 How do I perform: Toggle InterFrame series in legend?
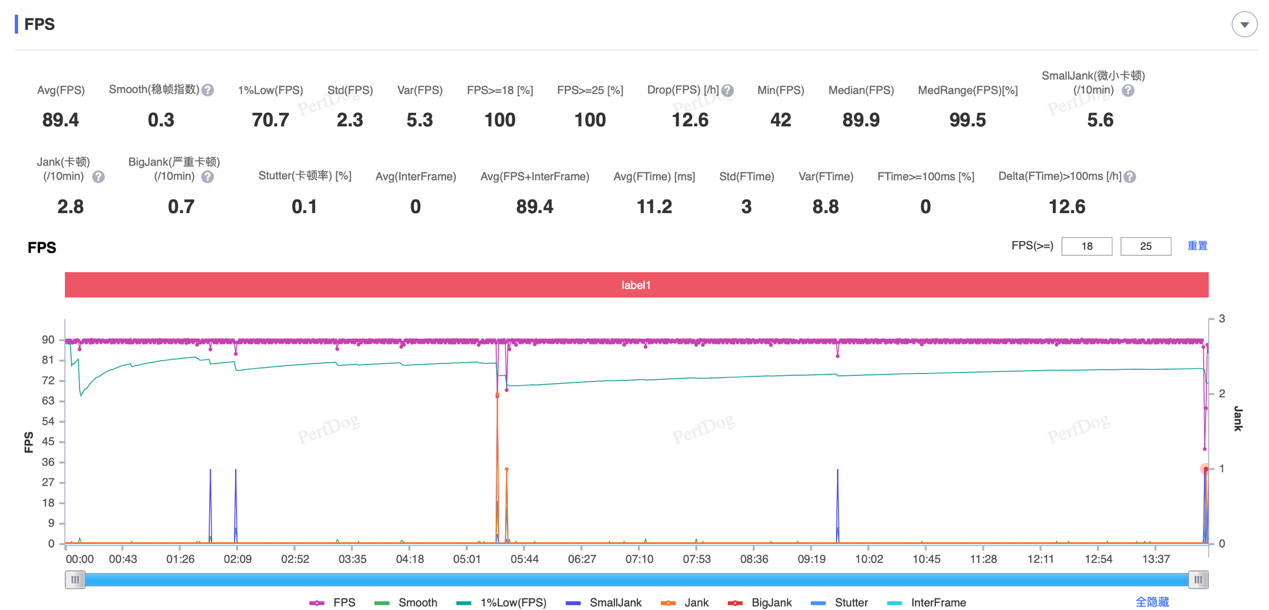[926, 603]
